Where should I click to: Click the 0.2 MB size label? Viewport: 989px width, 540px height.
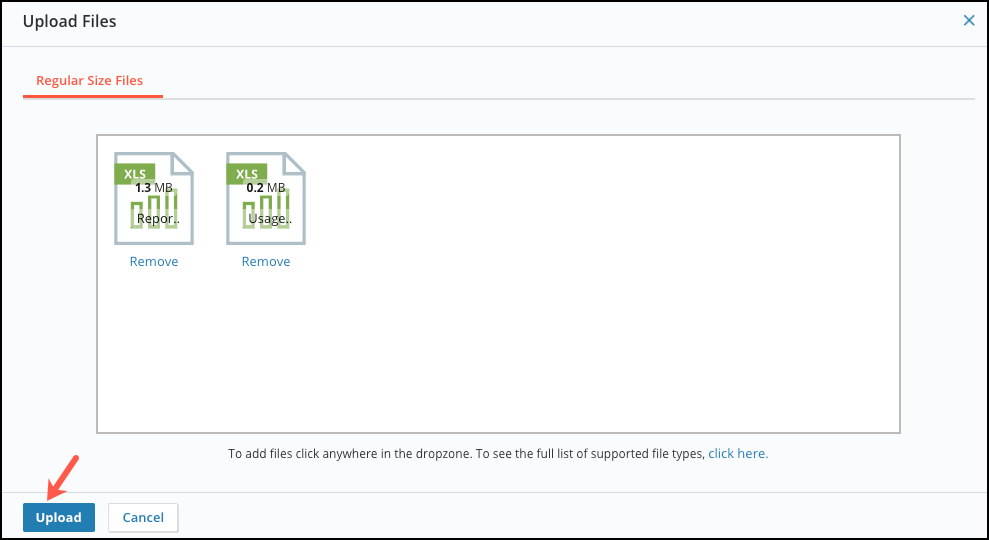[x=266, y=187]
